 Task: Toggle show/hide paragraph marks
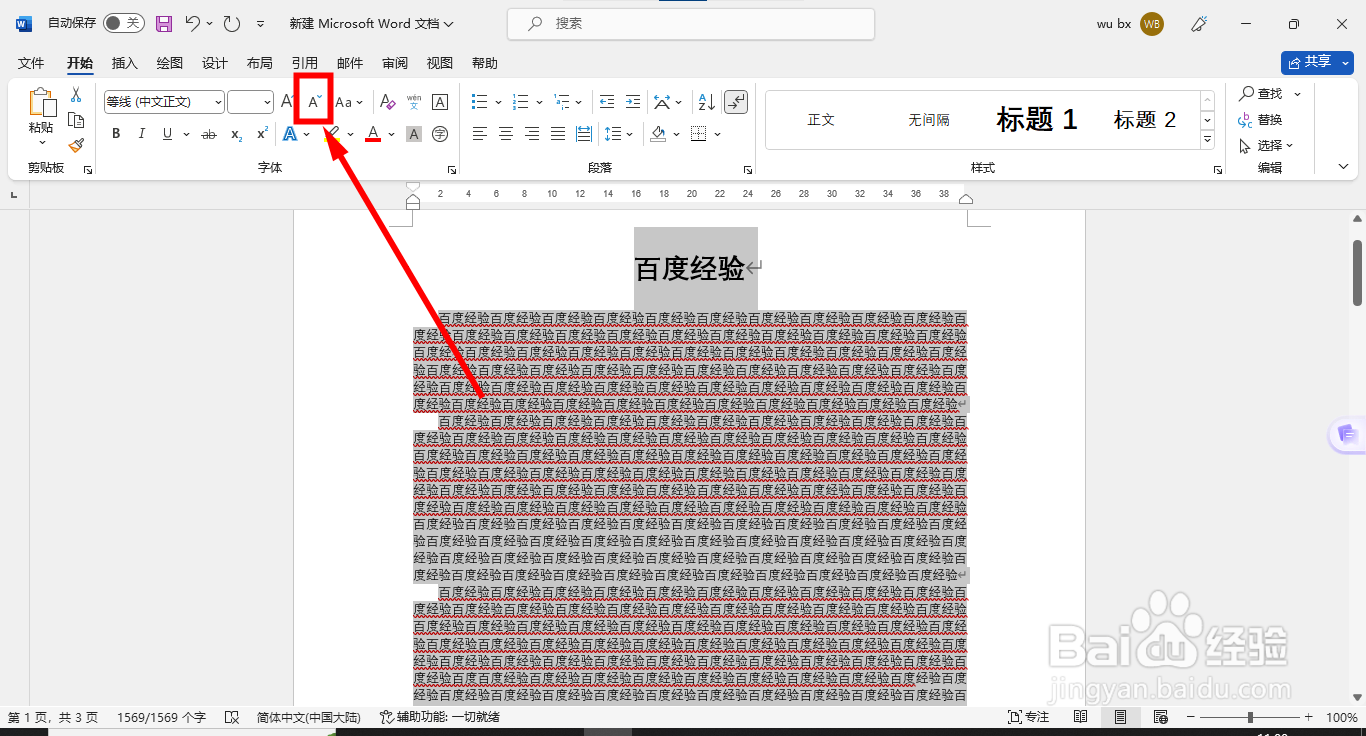coord(735,102)
